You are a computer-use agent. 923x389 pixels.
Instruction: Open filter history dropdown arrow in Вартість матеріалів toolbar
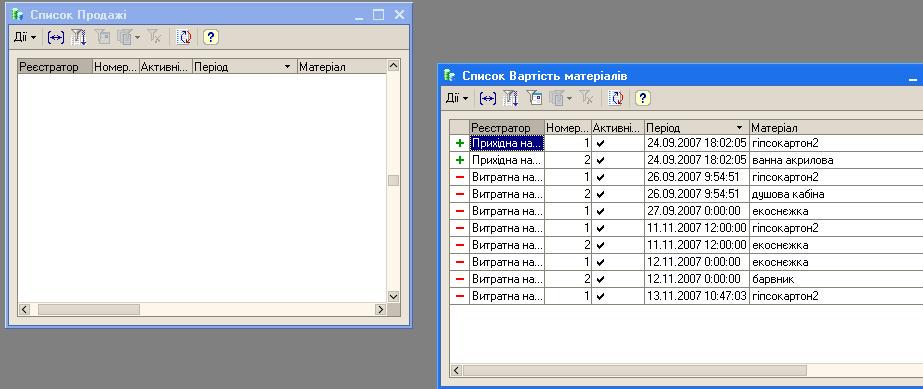pyautogui.click(x=569, y=98)
